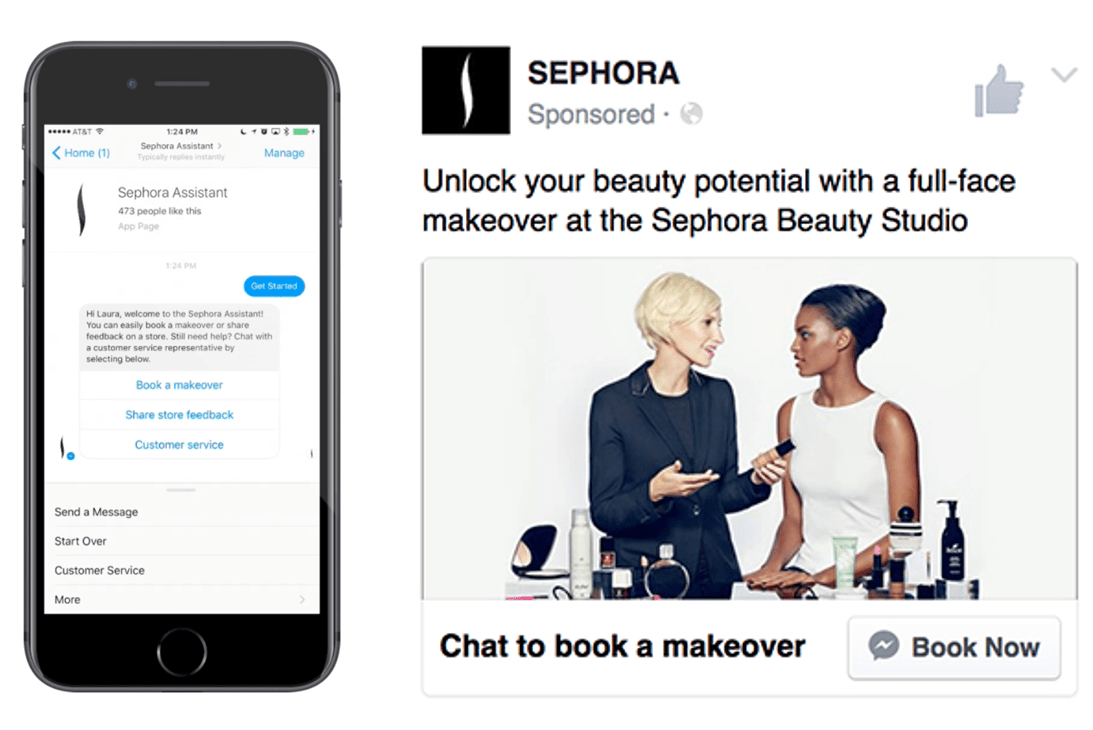Click the Book Now Messenger button

pos(954,647)
